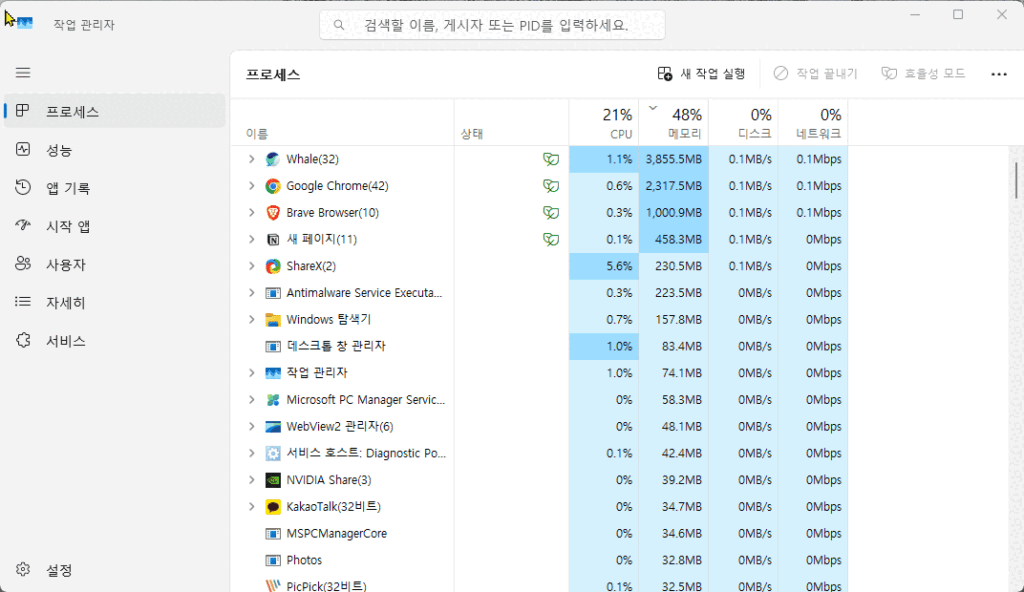Open the 사용자 tab
1024x592 pixels.
point(115,265)
